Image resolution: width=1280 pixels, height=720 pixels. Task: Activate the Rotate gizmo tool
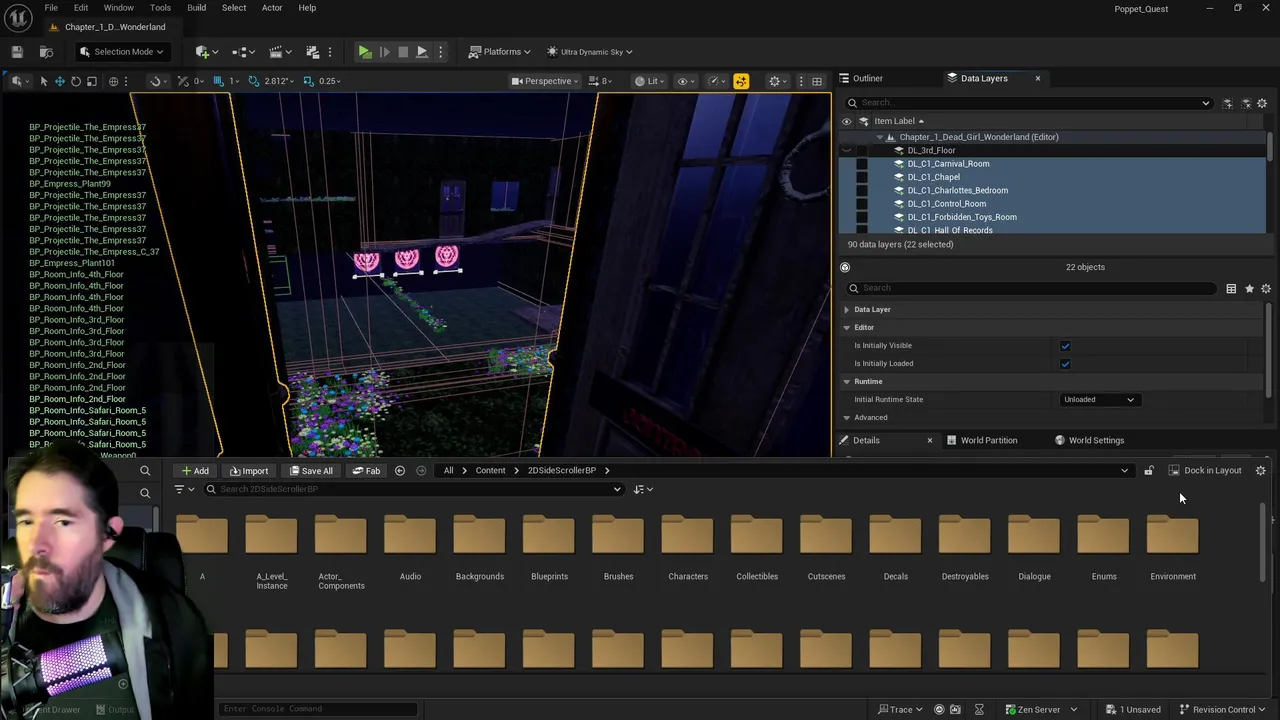75,81
